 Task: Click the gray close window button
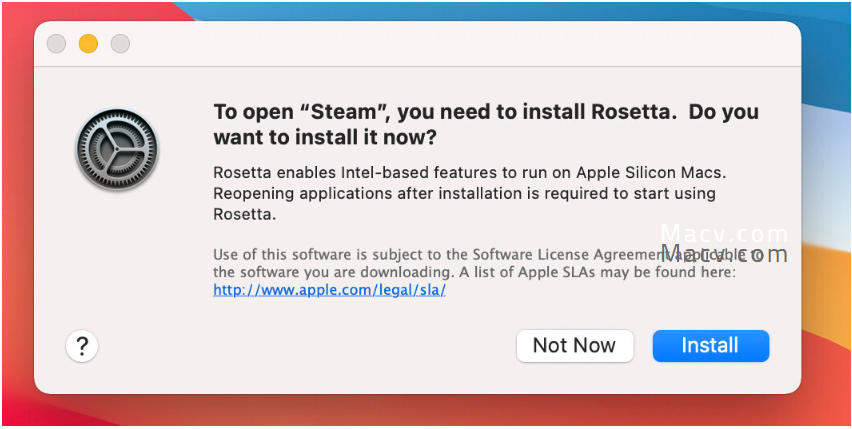(56, 43)
